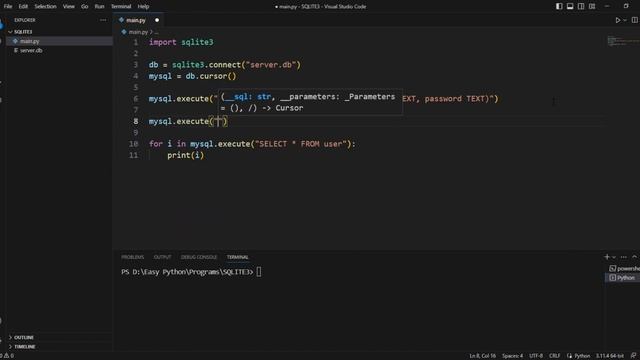640x360 pixels.
Task: Close the unsaved main.py tab dot
Action: (x=157, y=20)
